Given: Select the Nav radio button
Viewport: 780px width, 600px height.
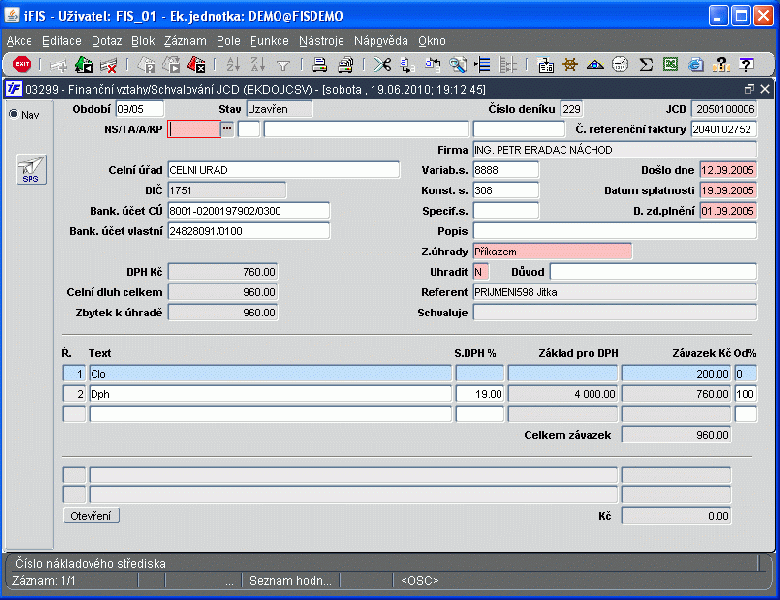Looking at the screenshot, I should point(14,114).
